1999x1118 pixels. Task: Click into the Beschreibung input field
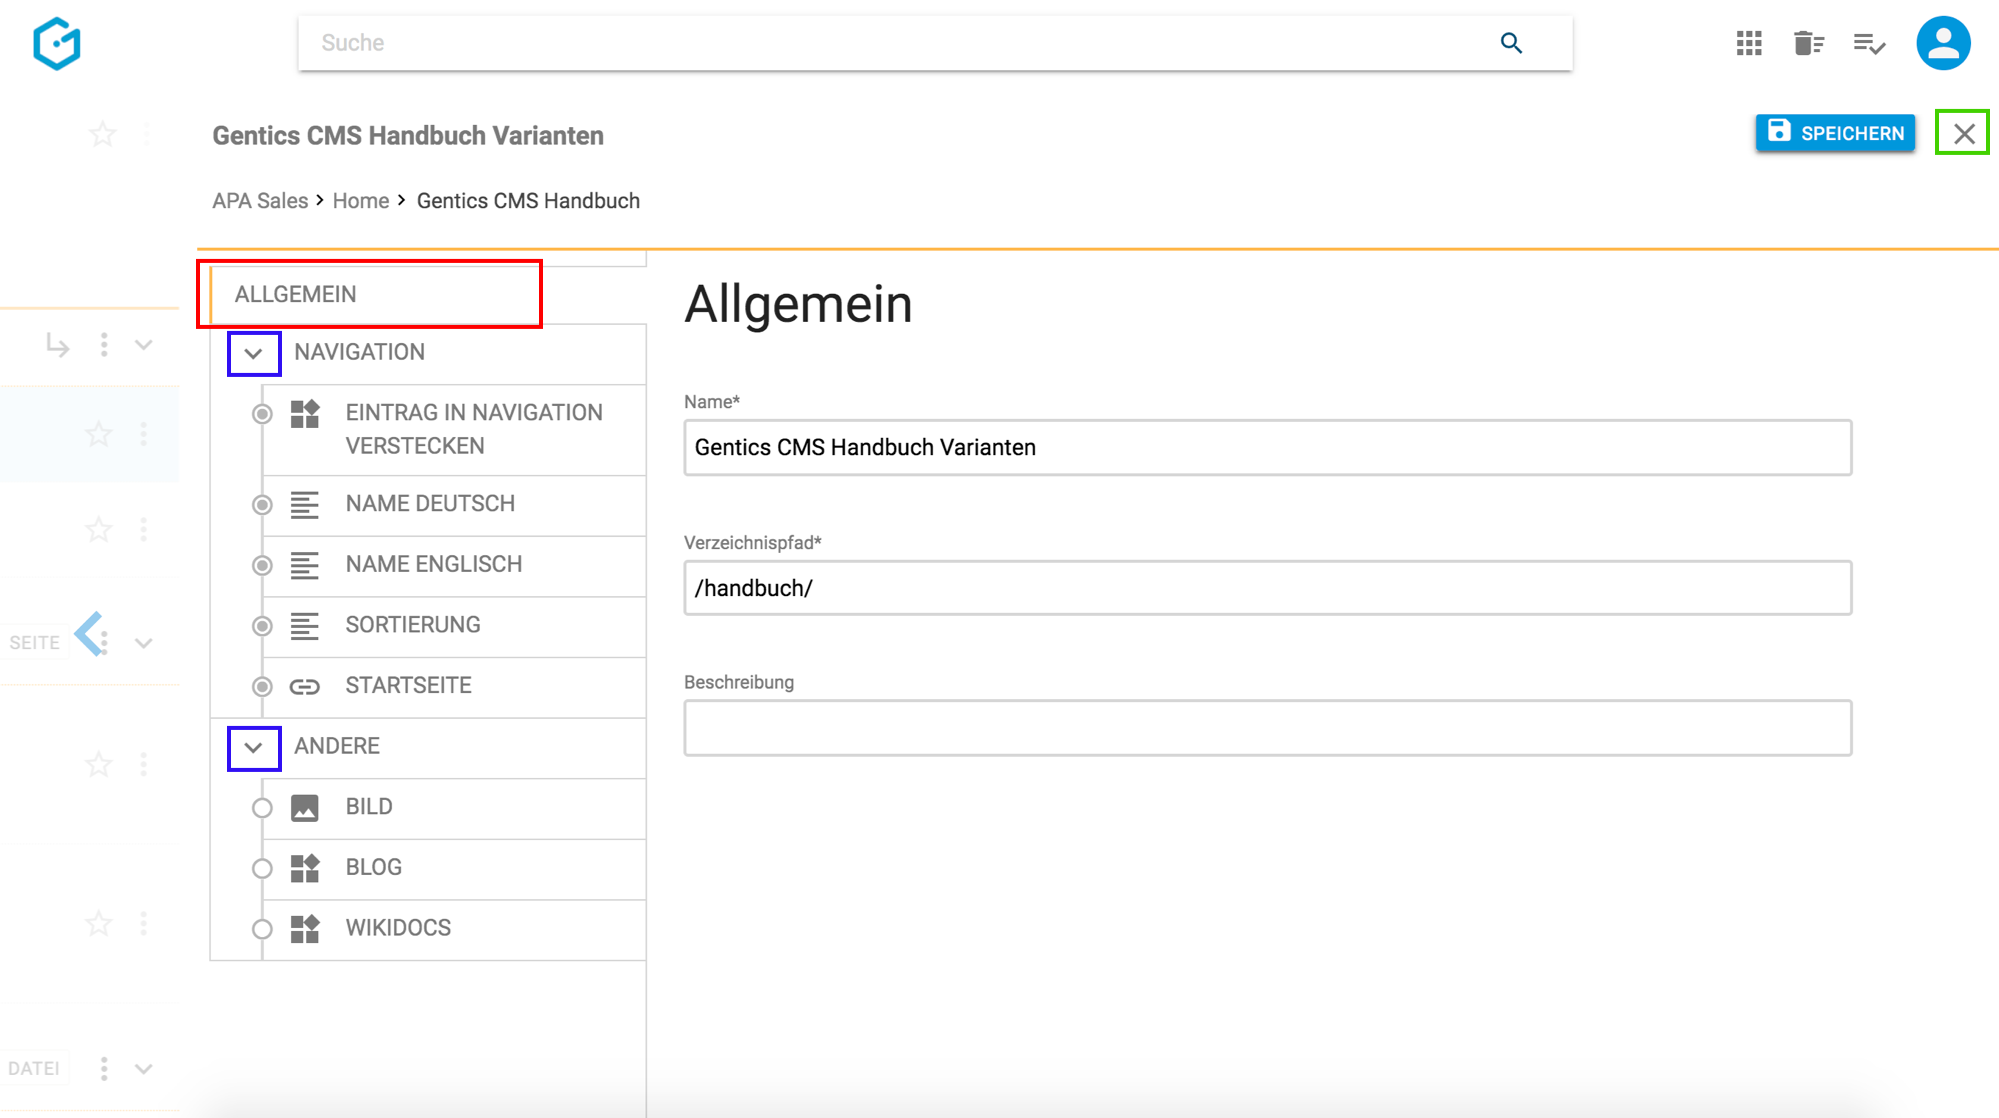(x=1268, y=728)
